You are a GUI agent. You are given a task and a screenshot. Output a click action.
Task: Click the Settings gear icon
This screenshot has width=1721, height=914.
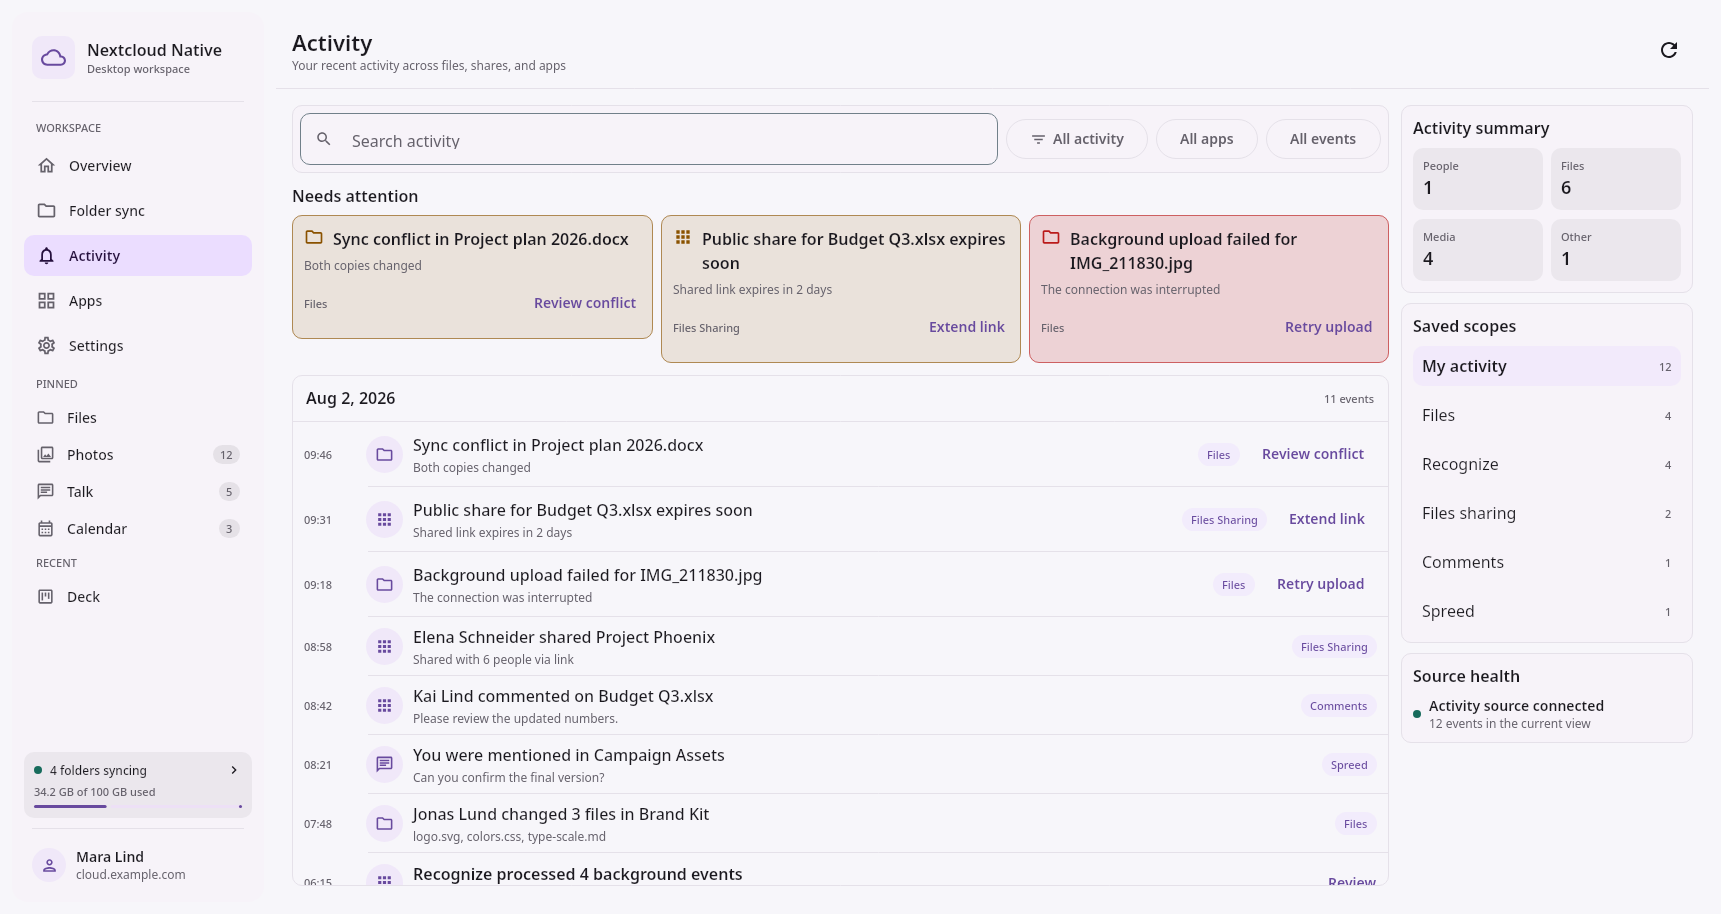[46, 346]
